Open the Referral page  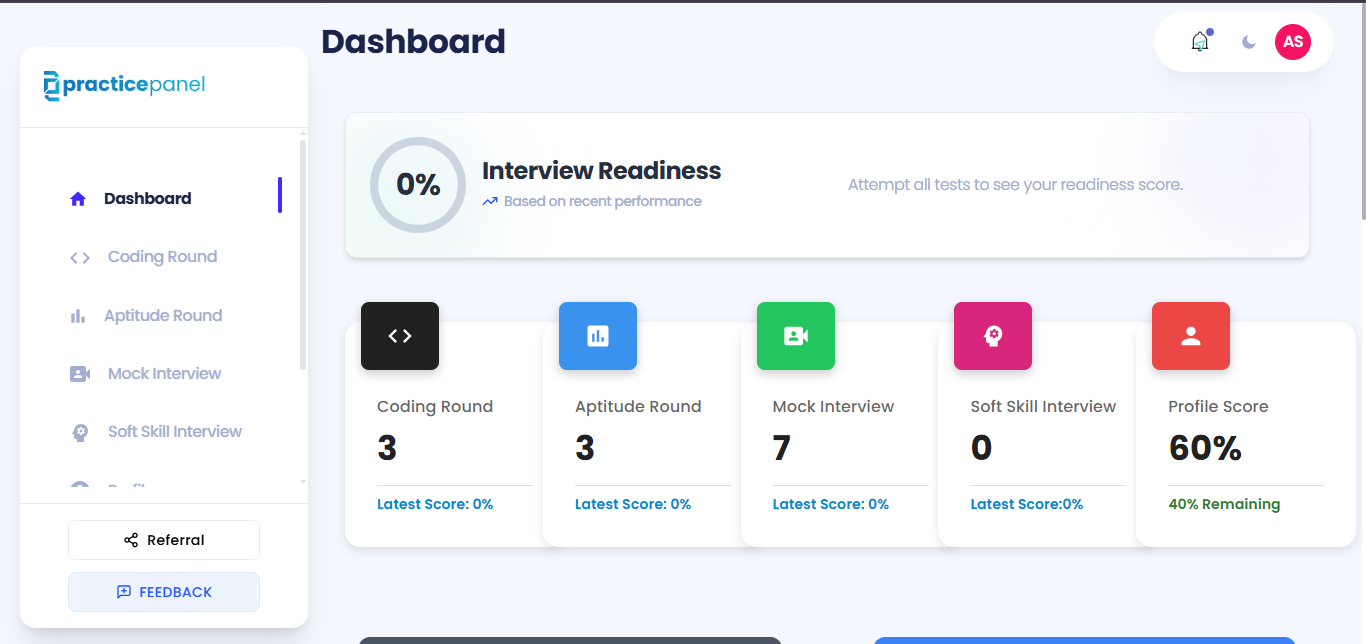(163, 539)
